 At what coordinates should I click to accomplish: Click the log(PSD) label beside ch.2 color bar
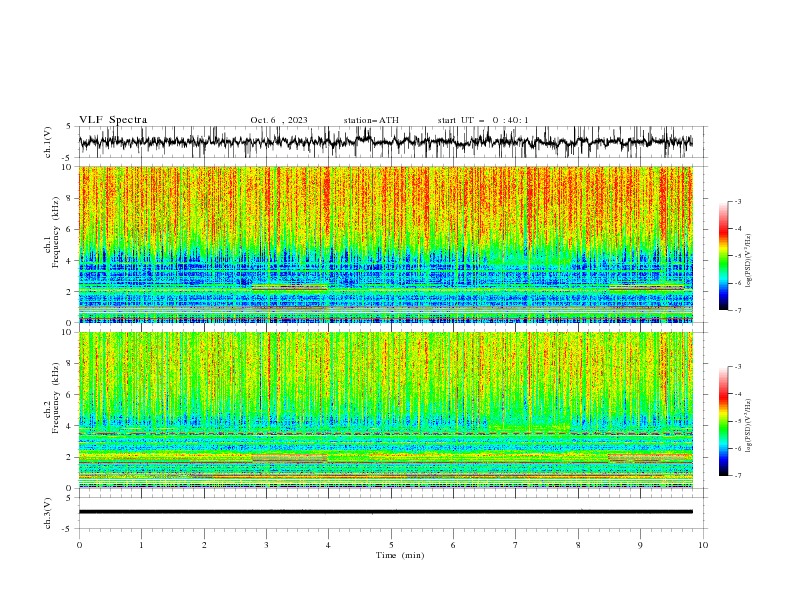(748, 426)
